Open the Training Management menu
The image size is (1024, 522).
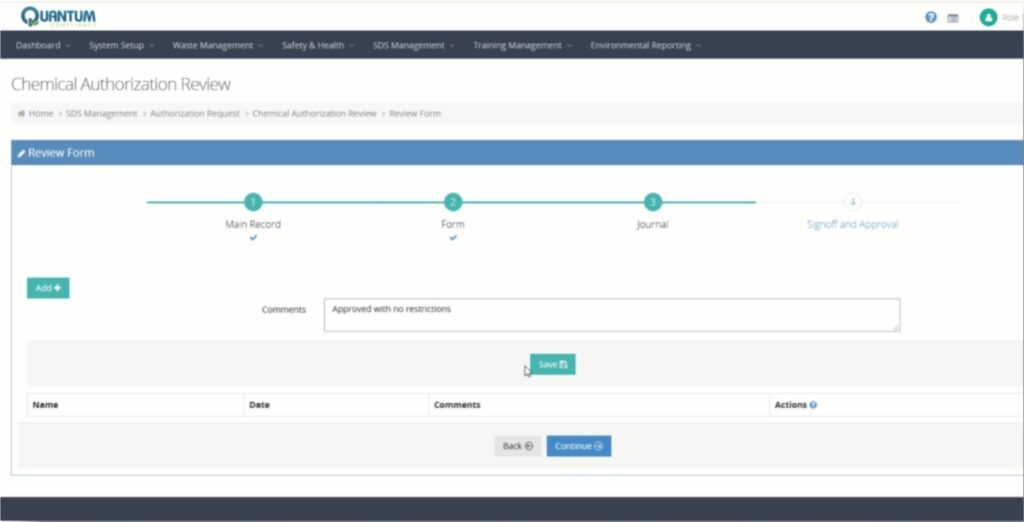[523, 45]
